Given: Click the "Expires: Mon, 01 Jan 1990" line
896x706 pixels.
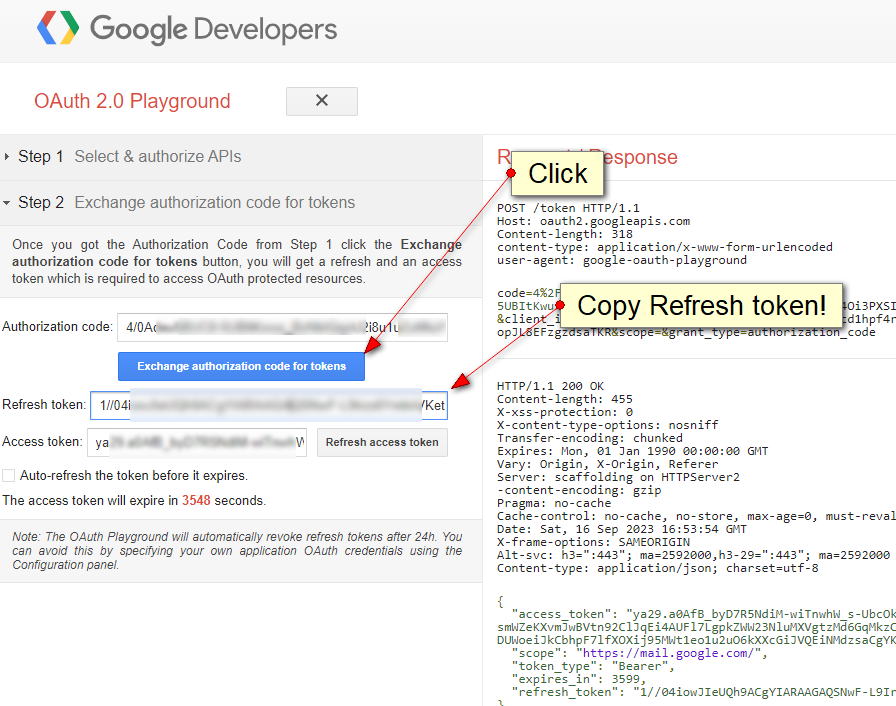Looking at the screenshot, I should (633, 451).
